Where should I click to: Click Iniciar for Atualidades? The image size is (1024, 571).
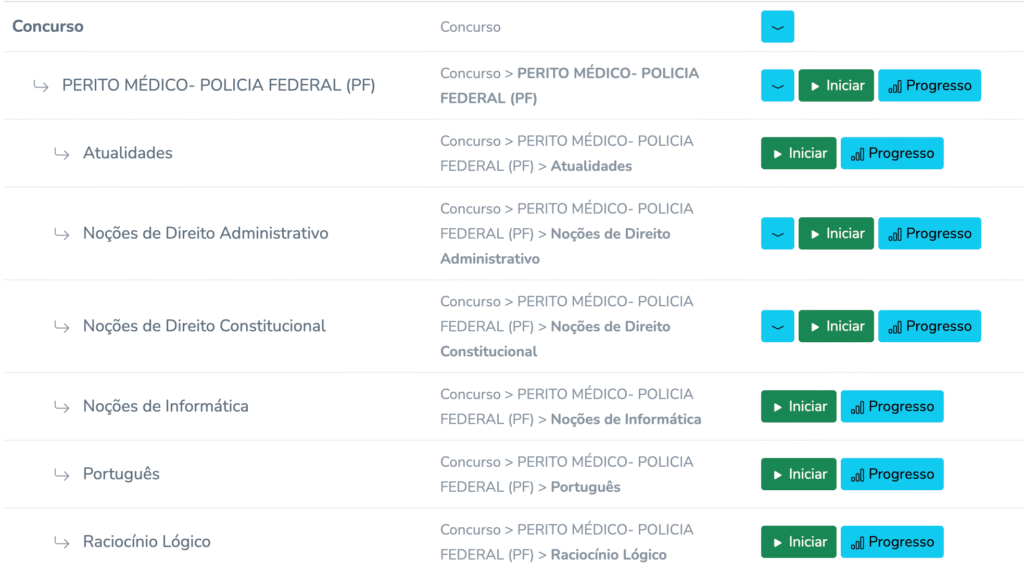(x=799, y=153)
